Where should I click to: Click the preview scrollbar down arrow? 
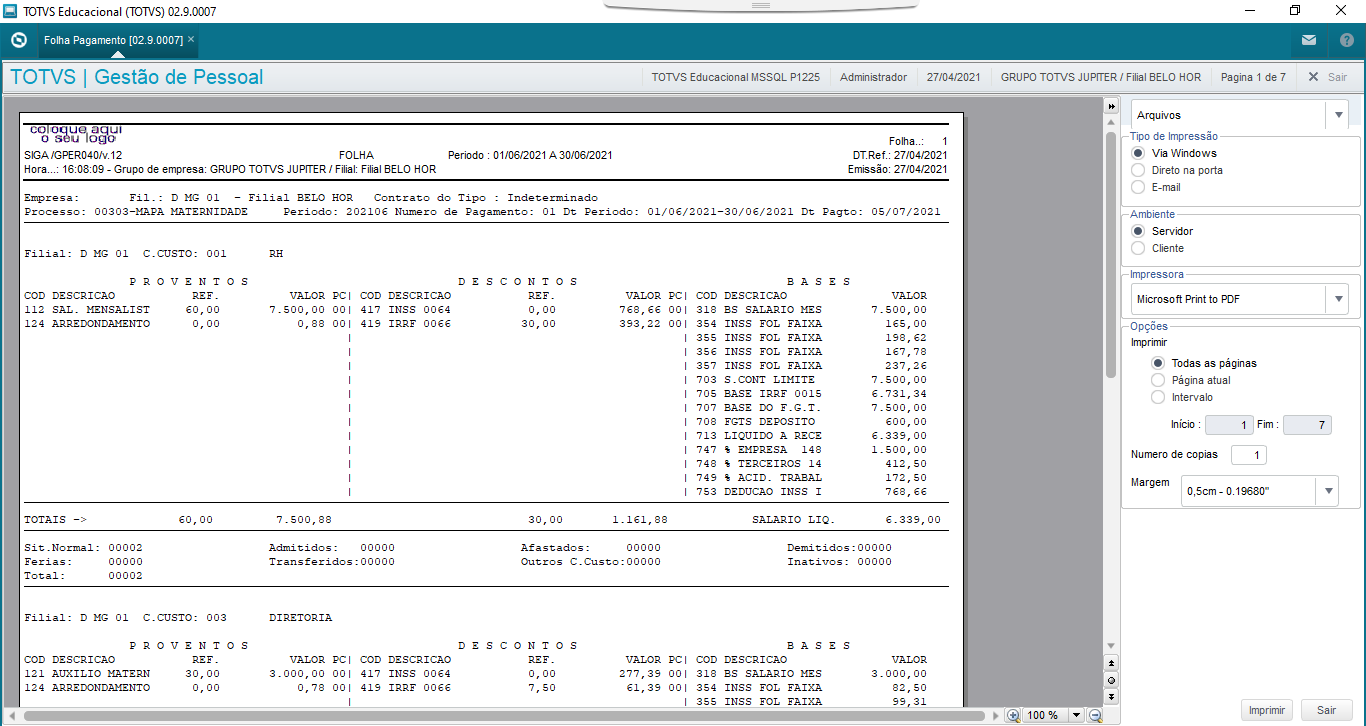1110,646
